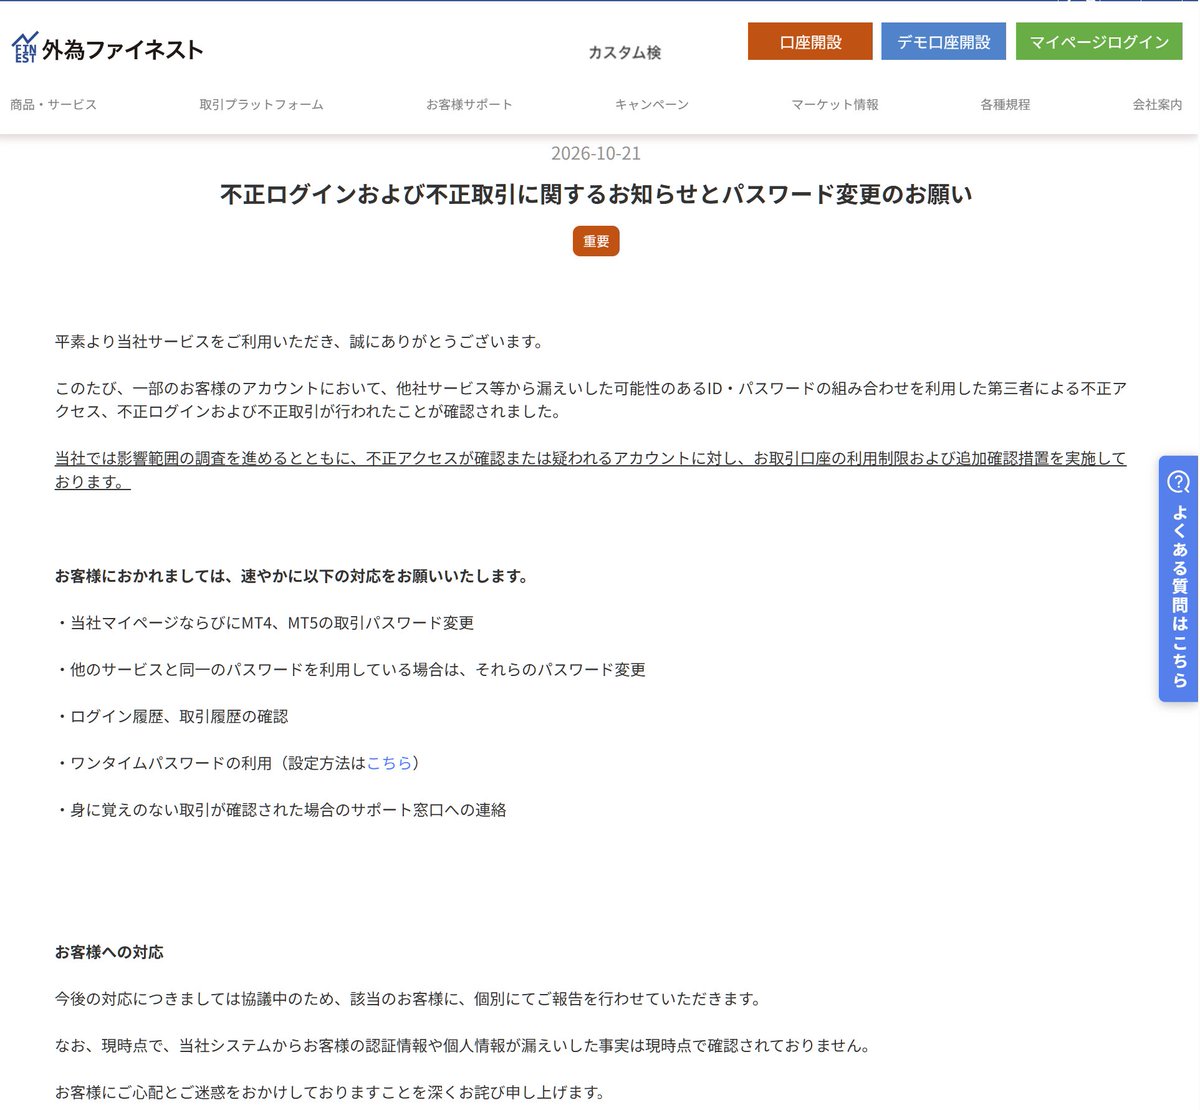Click the date 2026-10-21

pos(596,153)
